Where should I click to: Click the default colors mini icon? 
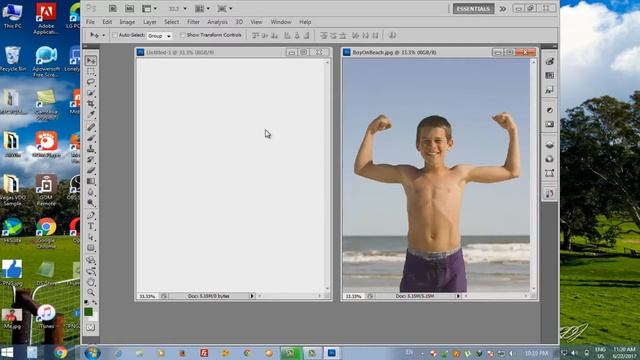[86, 302]
